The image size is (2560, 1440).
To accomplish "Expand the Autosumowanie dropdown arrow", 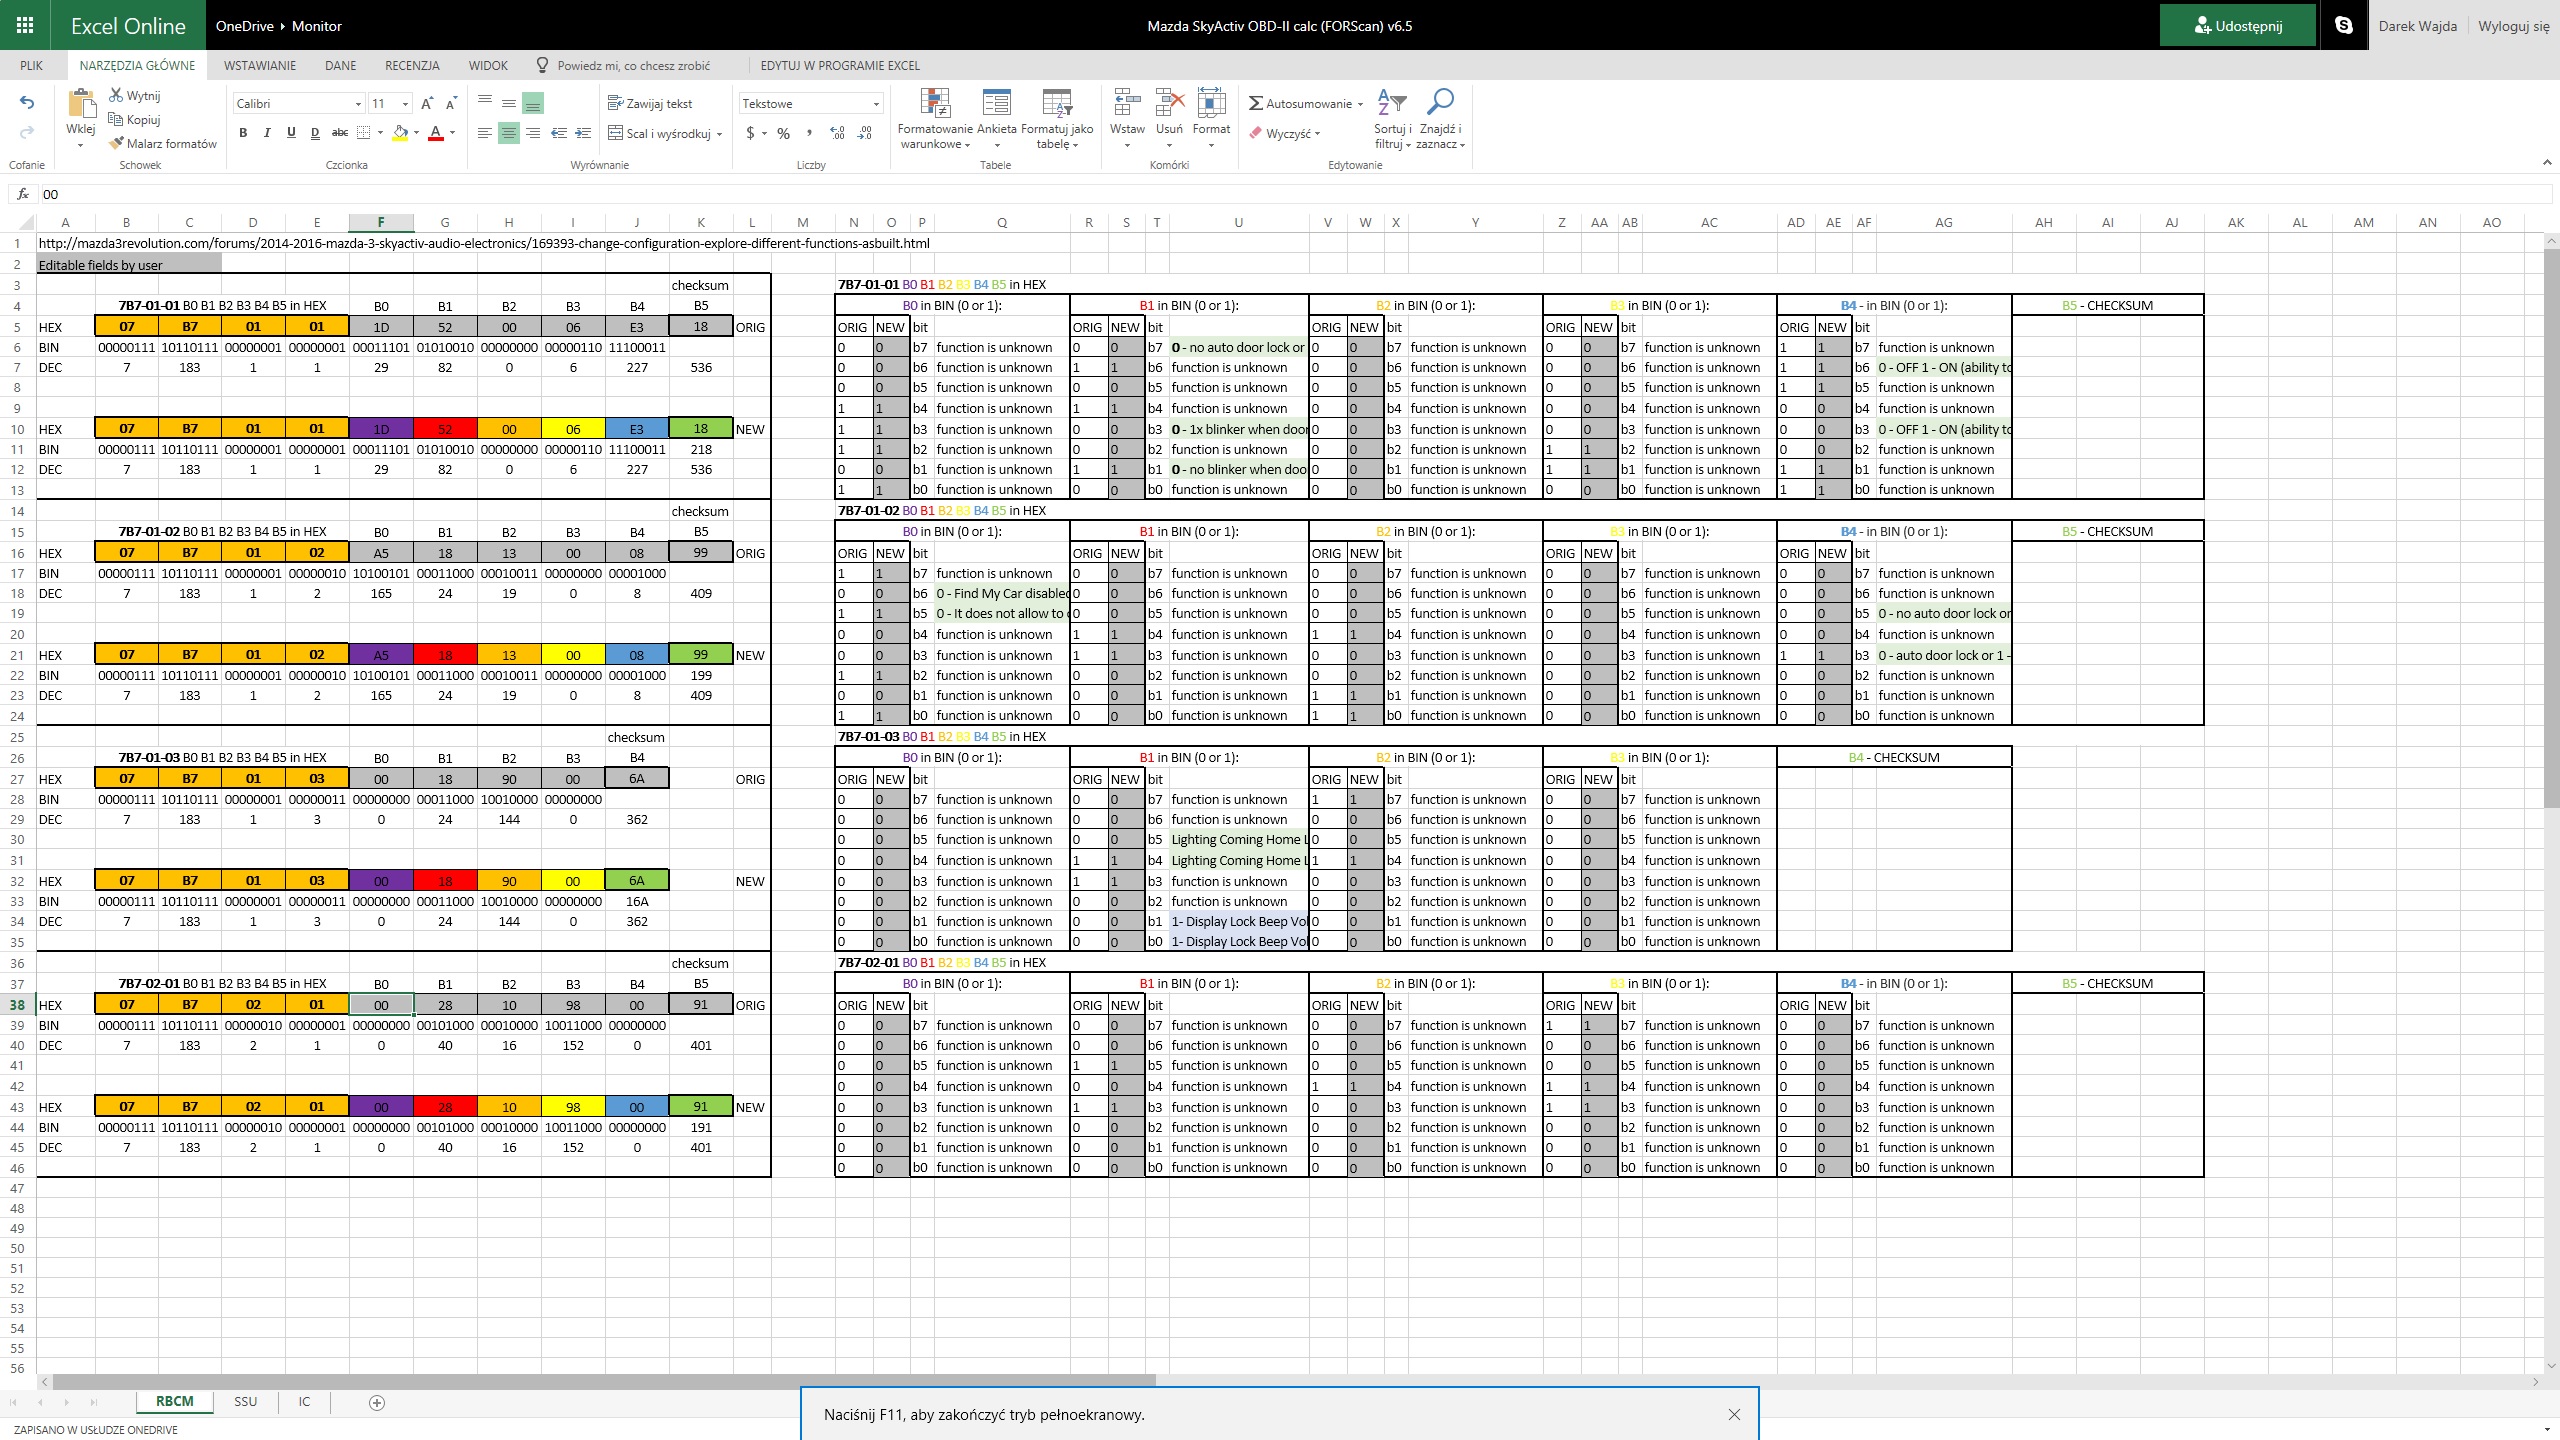I will coord(1360,104).
